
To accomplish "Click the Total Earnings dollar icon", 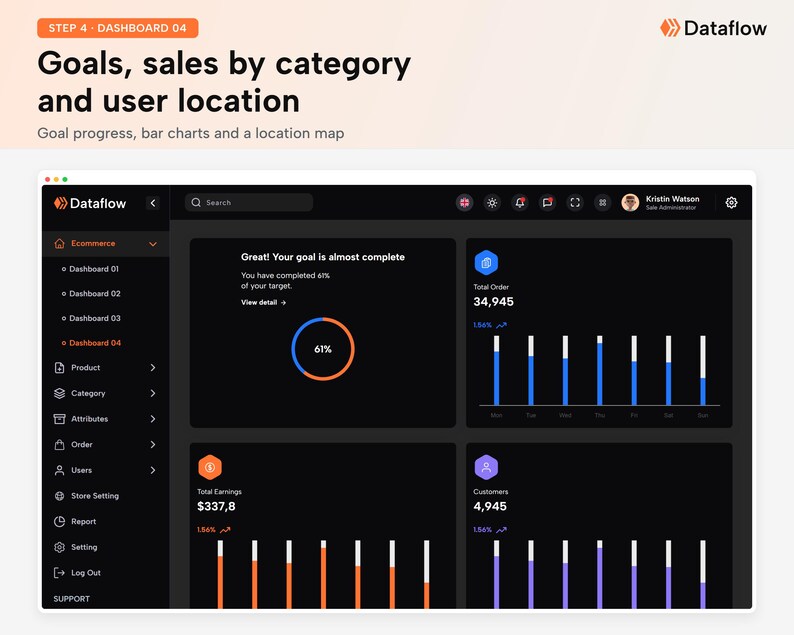I will click(x=210, y=467).
